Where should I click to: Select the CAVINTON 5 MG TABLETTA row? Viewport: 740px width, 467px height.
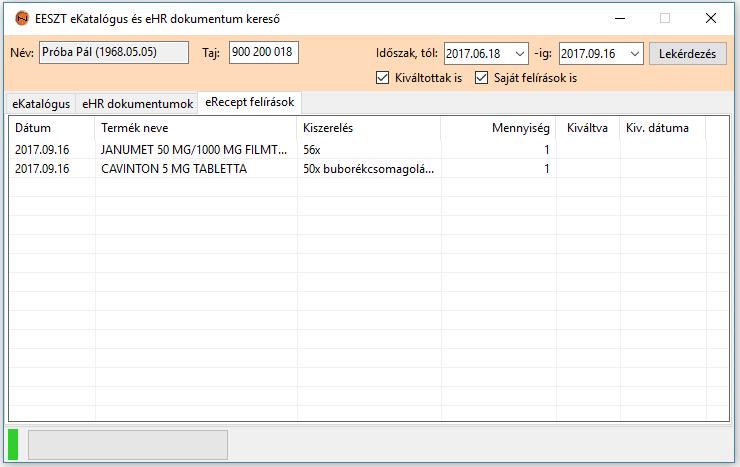pos(369,168)
